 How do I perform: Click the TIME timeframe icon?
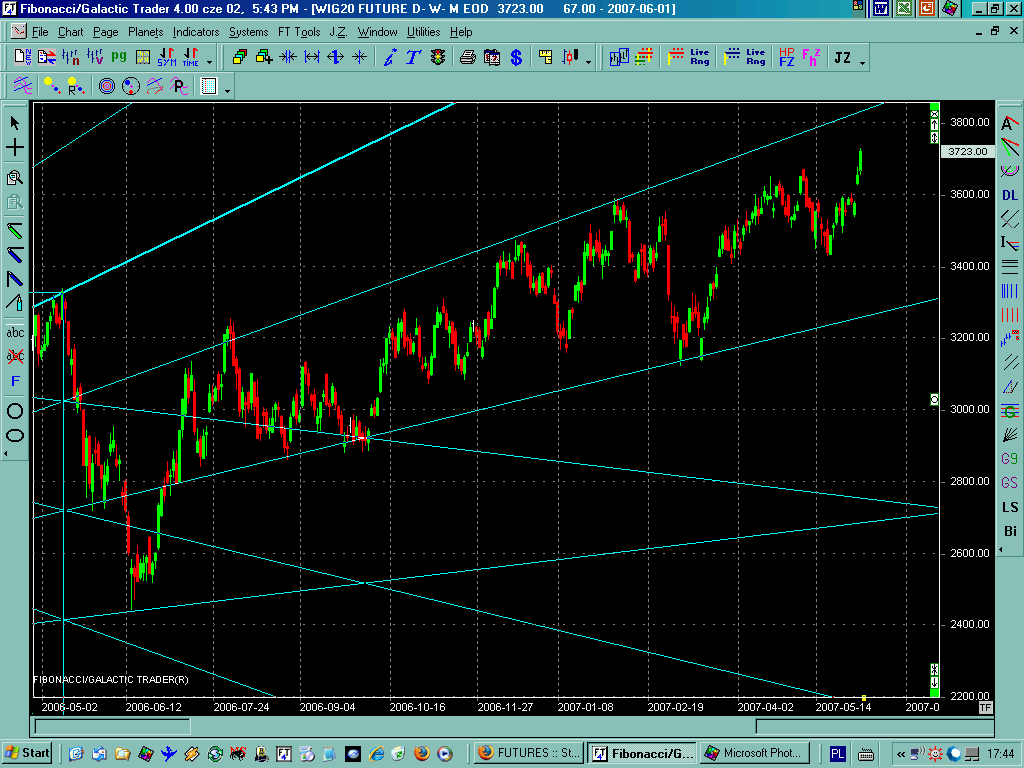[189, 58]
